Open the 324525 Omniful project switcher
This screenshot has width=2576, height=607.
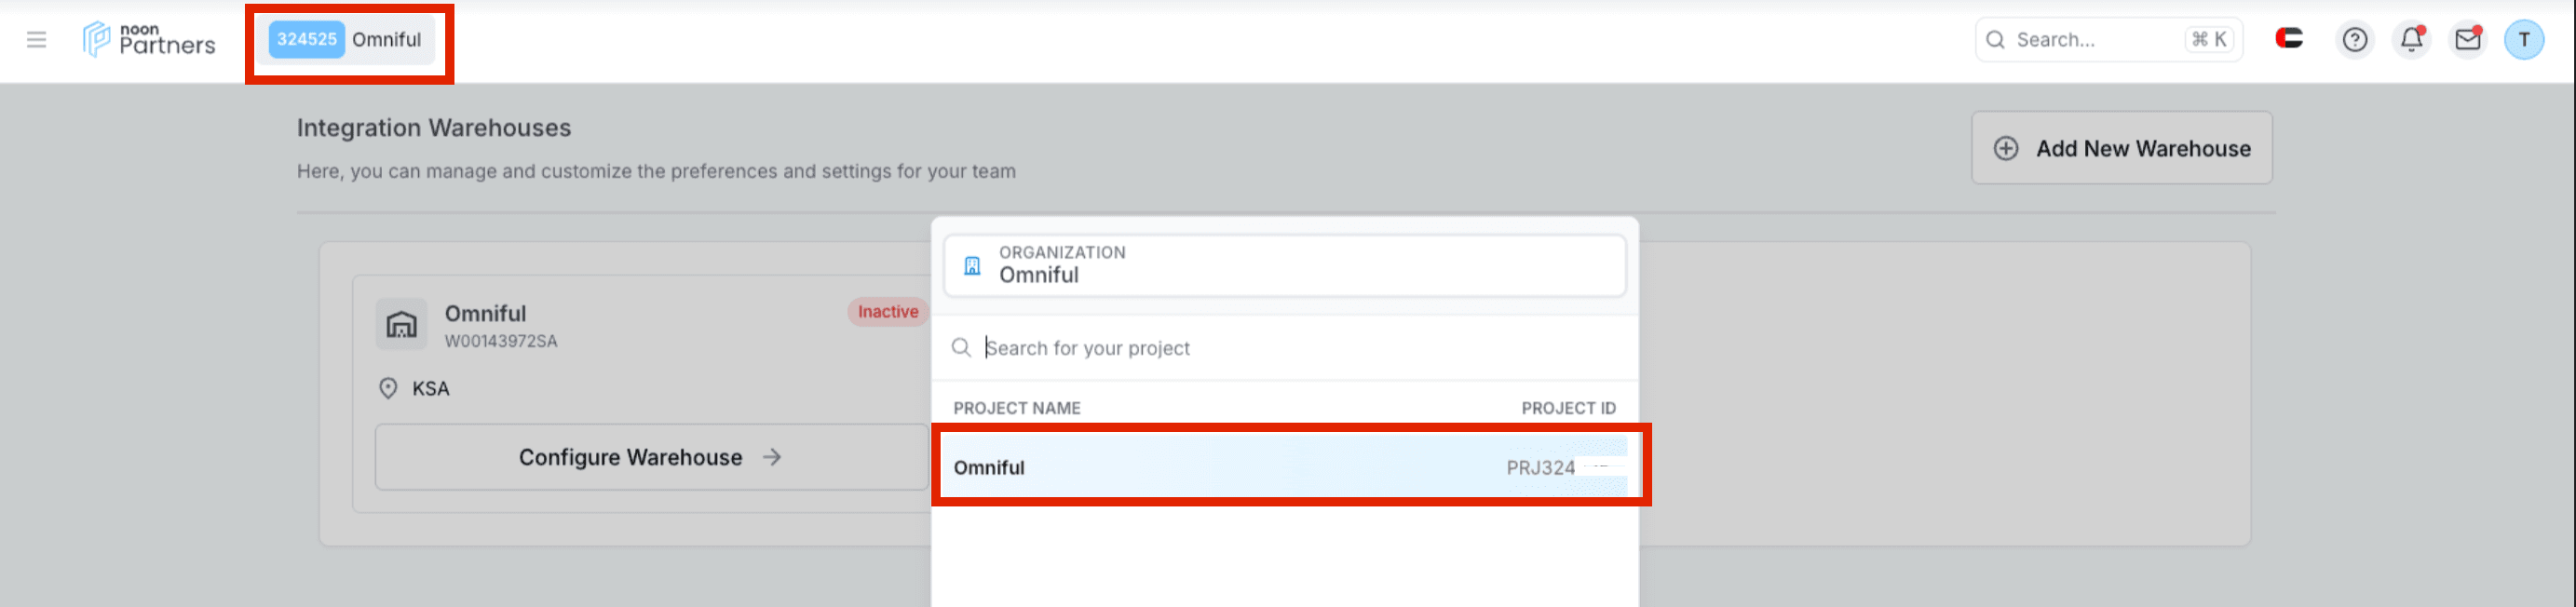[x=346, y=40]
